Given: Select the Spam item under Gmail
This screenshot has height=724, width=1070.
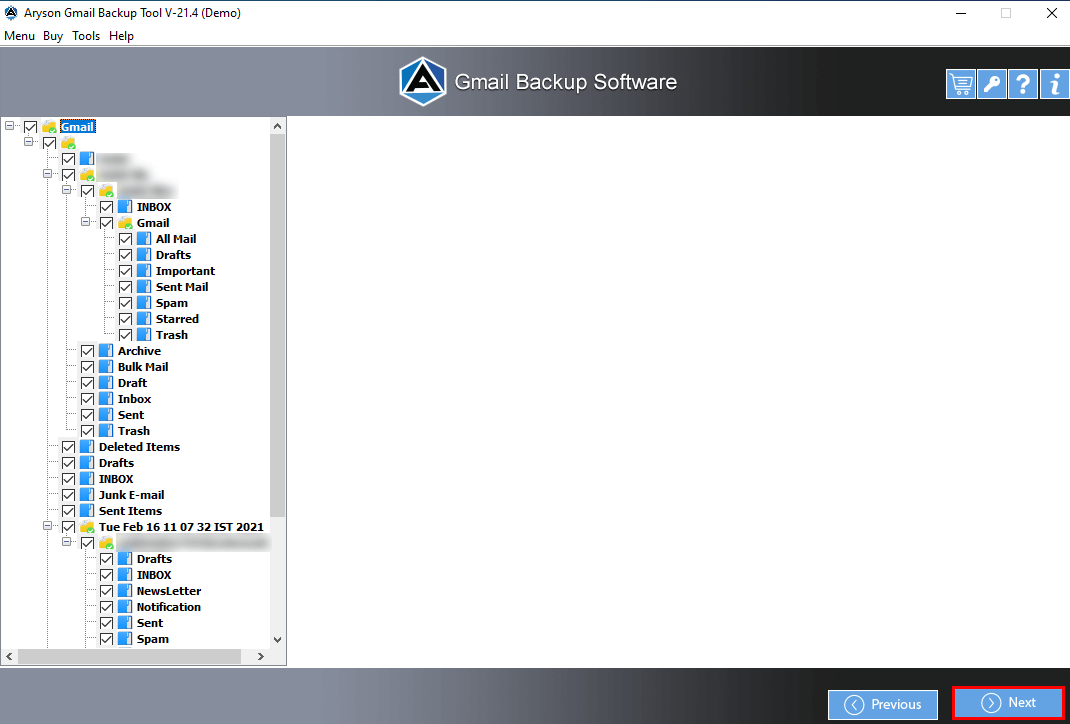Looking at the screenshot, I should point(172,303).
